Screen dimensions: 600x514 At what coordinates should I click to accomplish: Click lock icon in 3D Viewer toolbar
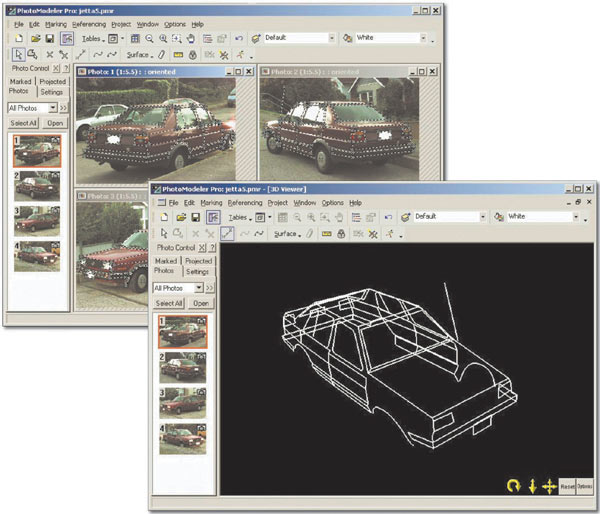341,233
